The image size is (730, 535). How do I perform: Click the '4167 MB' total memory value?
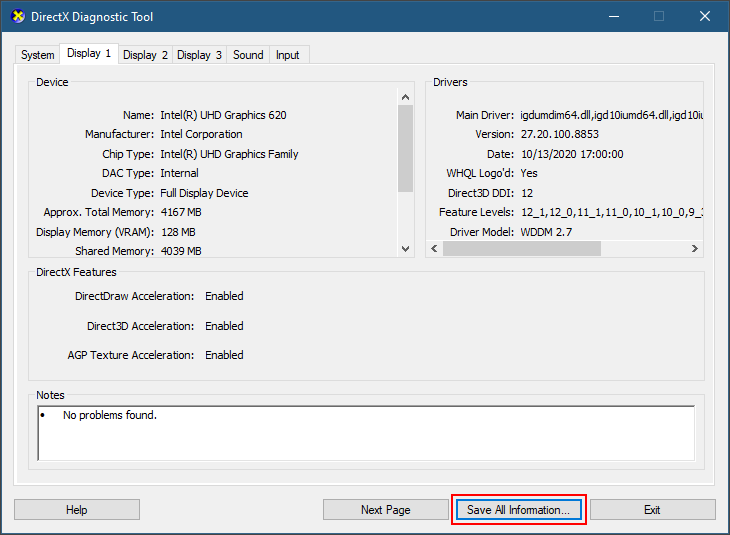[181, 212]
